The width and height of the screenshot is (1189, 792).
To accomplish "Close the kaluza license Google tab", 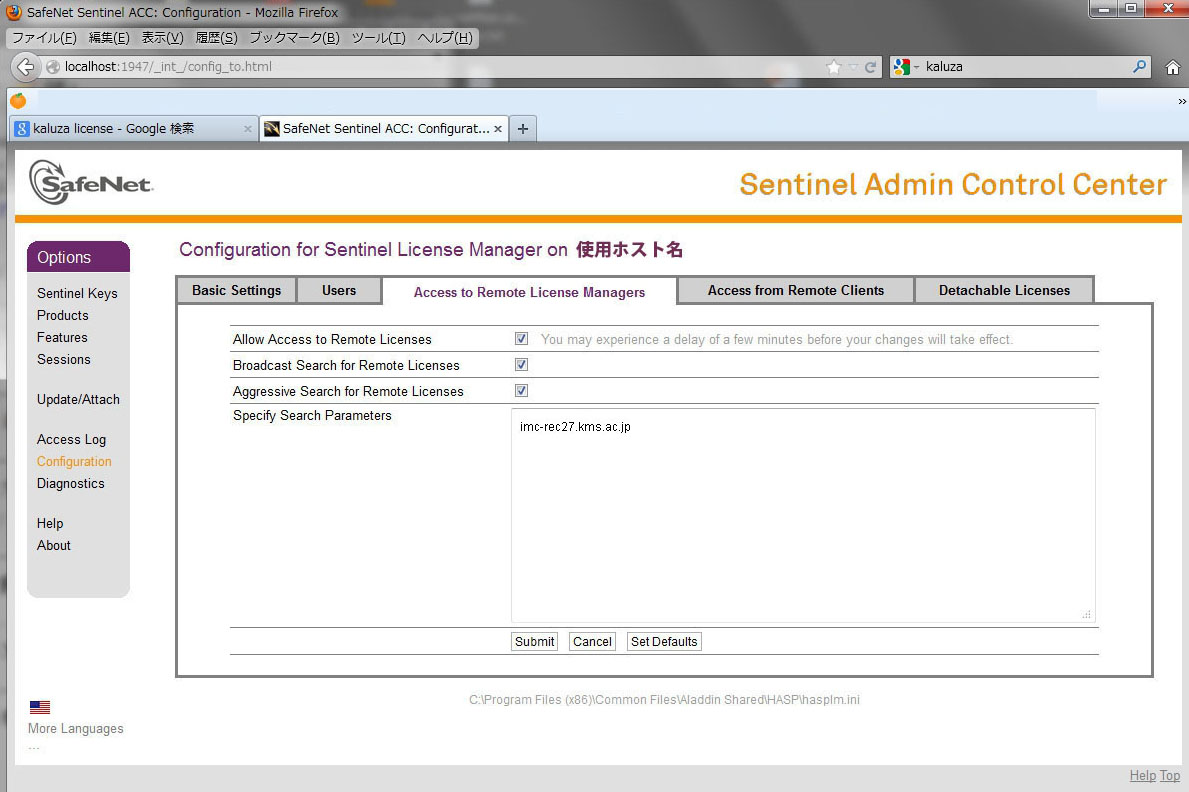I will (247, 129).
